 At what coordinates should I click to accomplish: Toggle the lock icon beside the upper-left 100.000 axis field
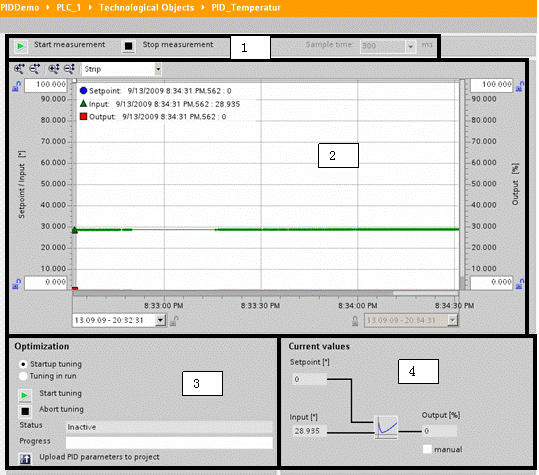coord(16,86)
